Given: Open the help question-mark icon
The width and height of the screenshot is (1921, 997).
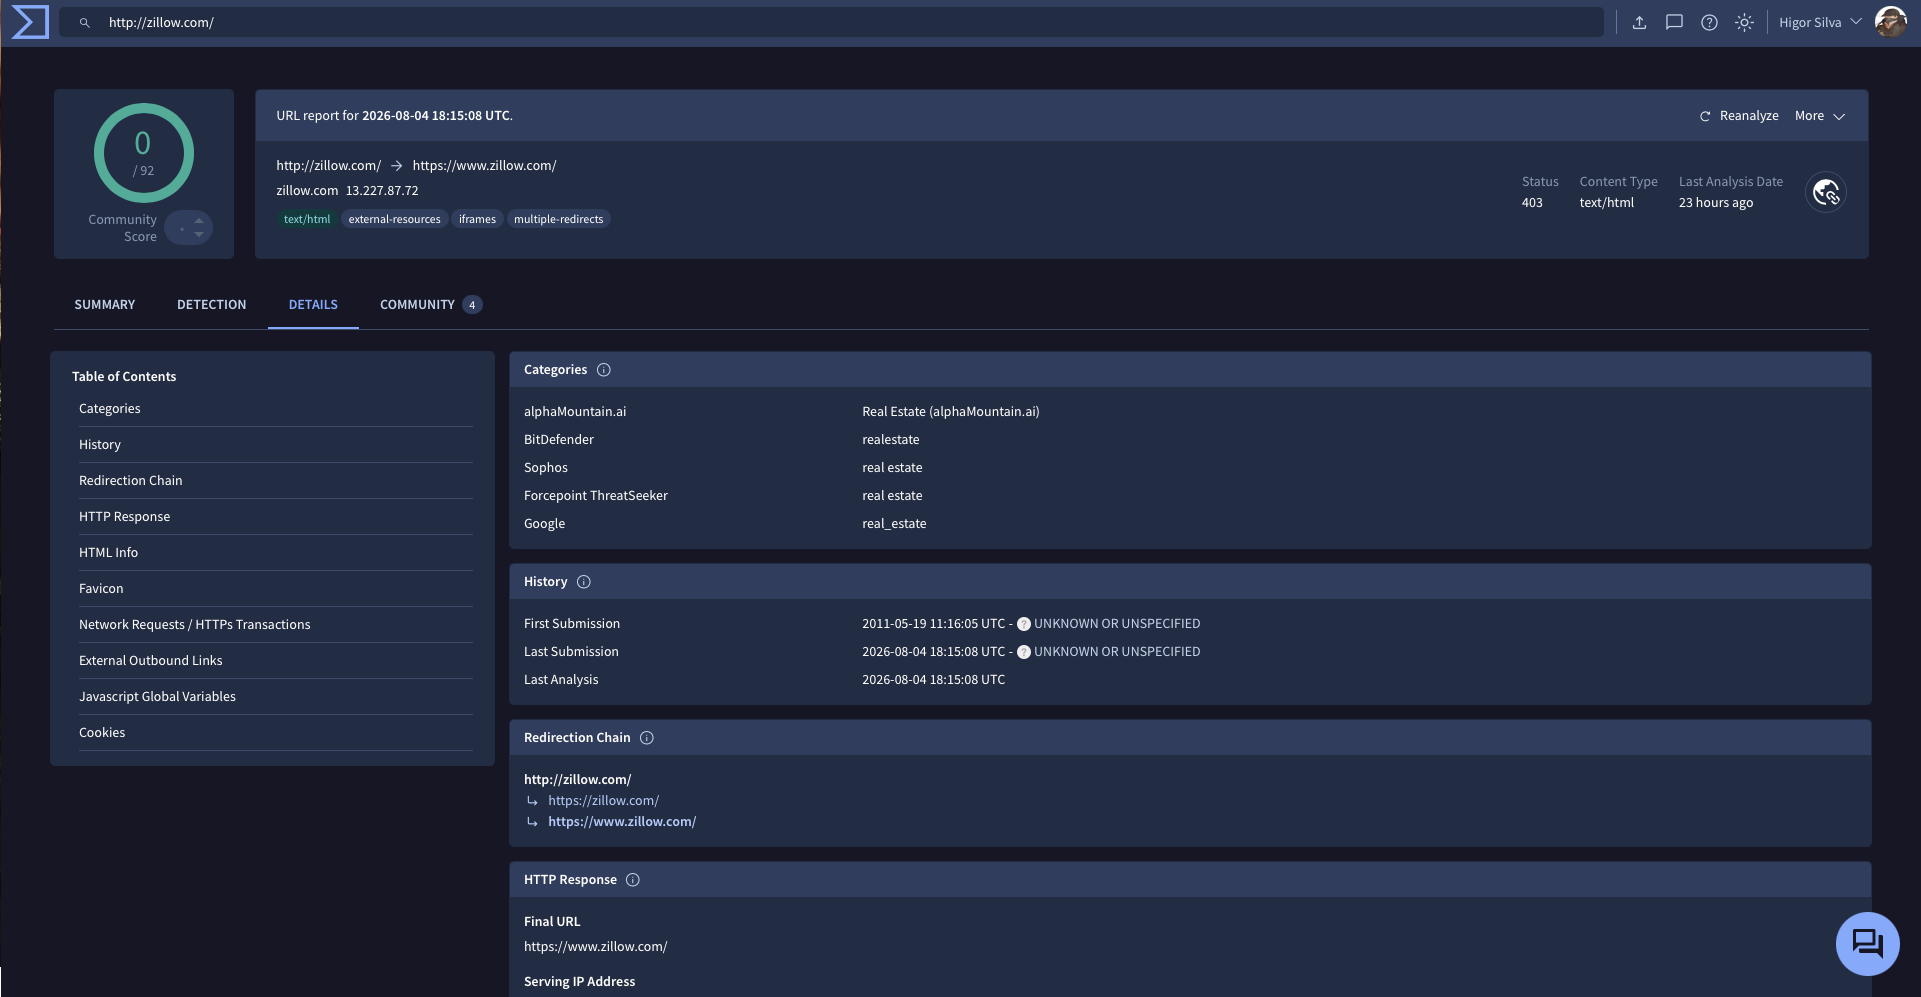Looking at the screenshot, I should coord(1709,22).
